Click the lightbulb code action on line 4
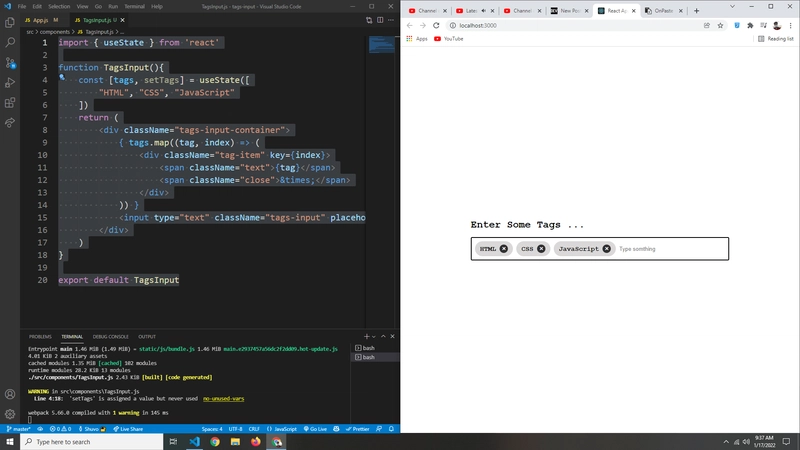Viewport: 800px width, 450px height. (62, 78)
